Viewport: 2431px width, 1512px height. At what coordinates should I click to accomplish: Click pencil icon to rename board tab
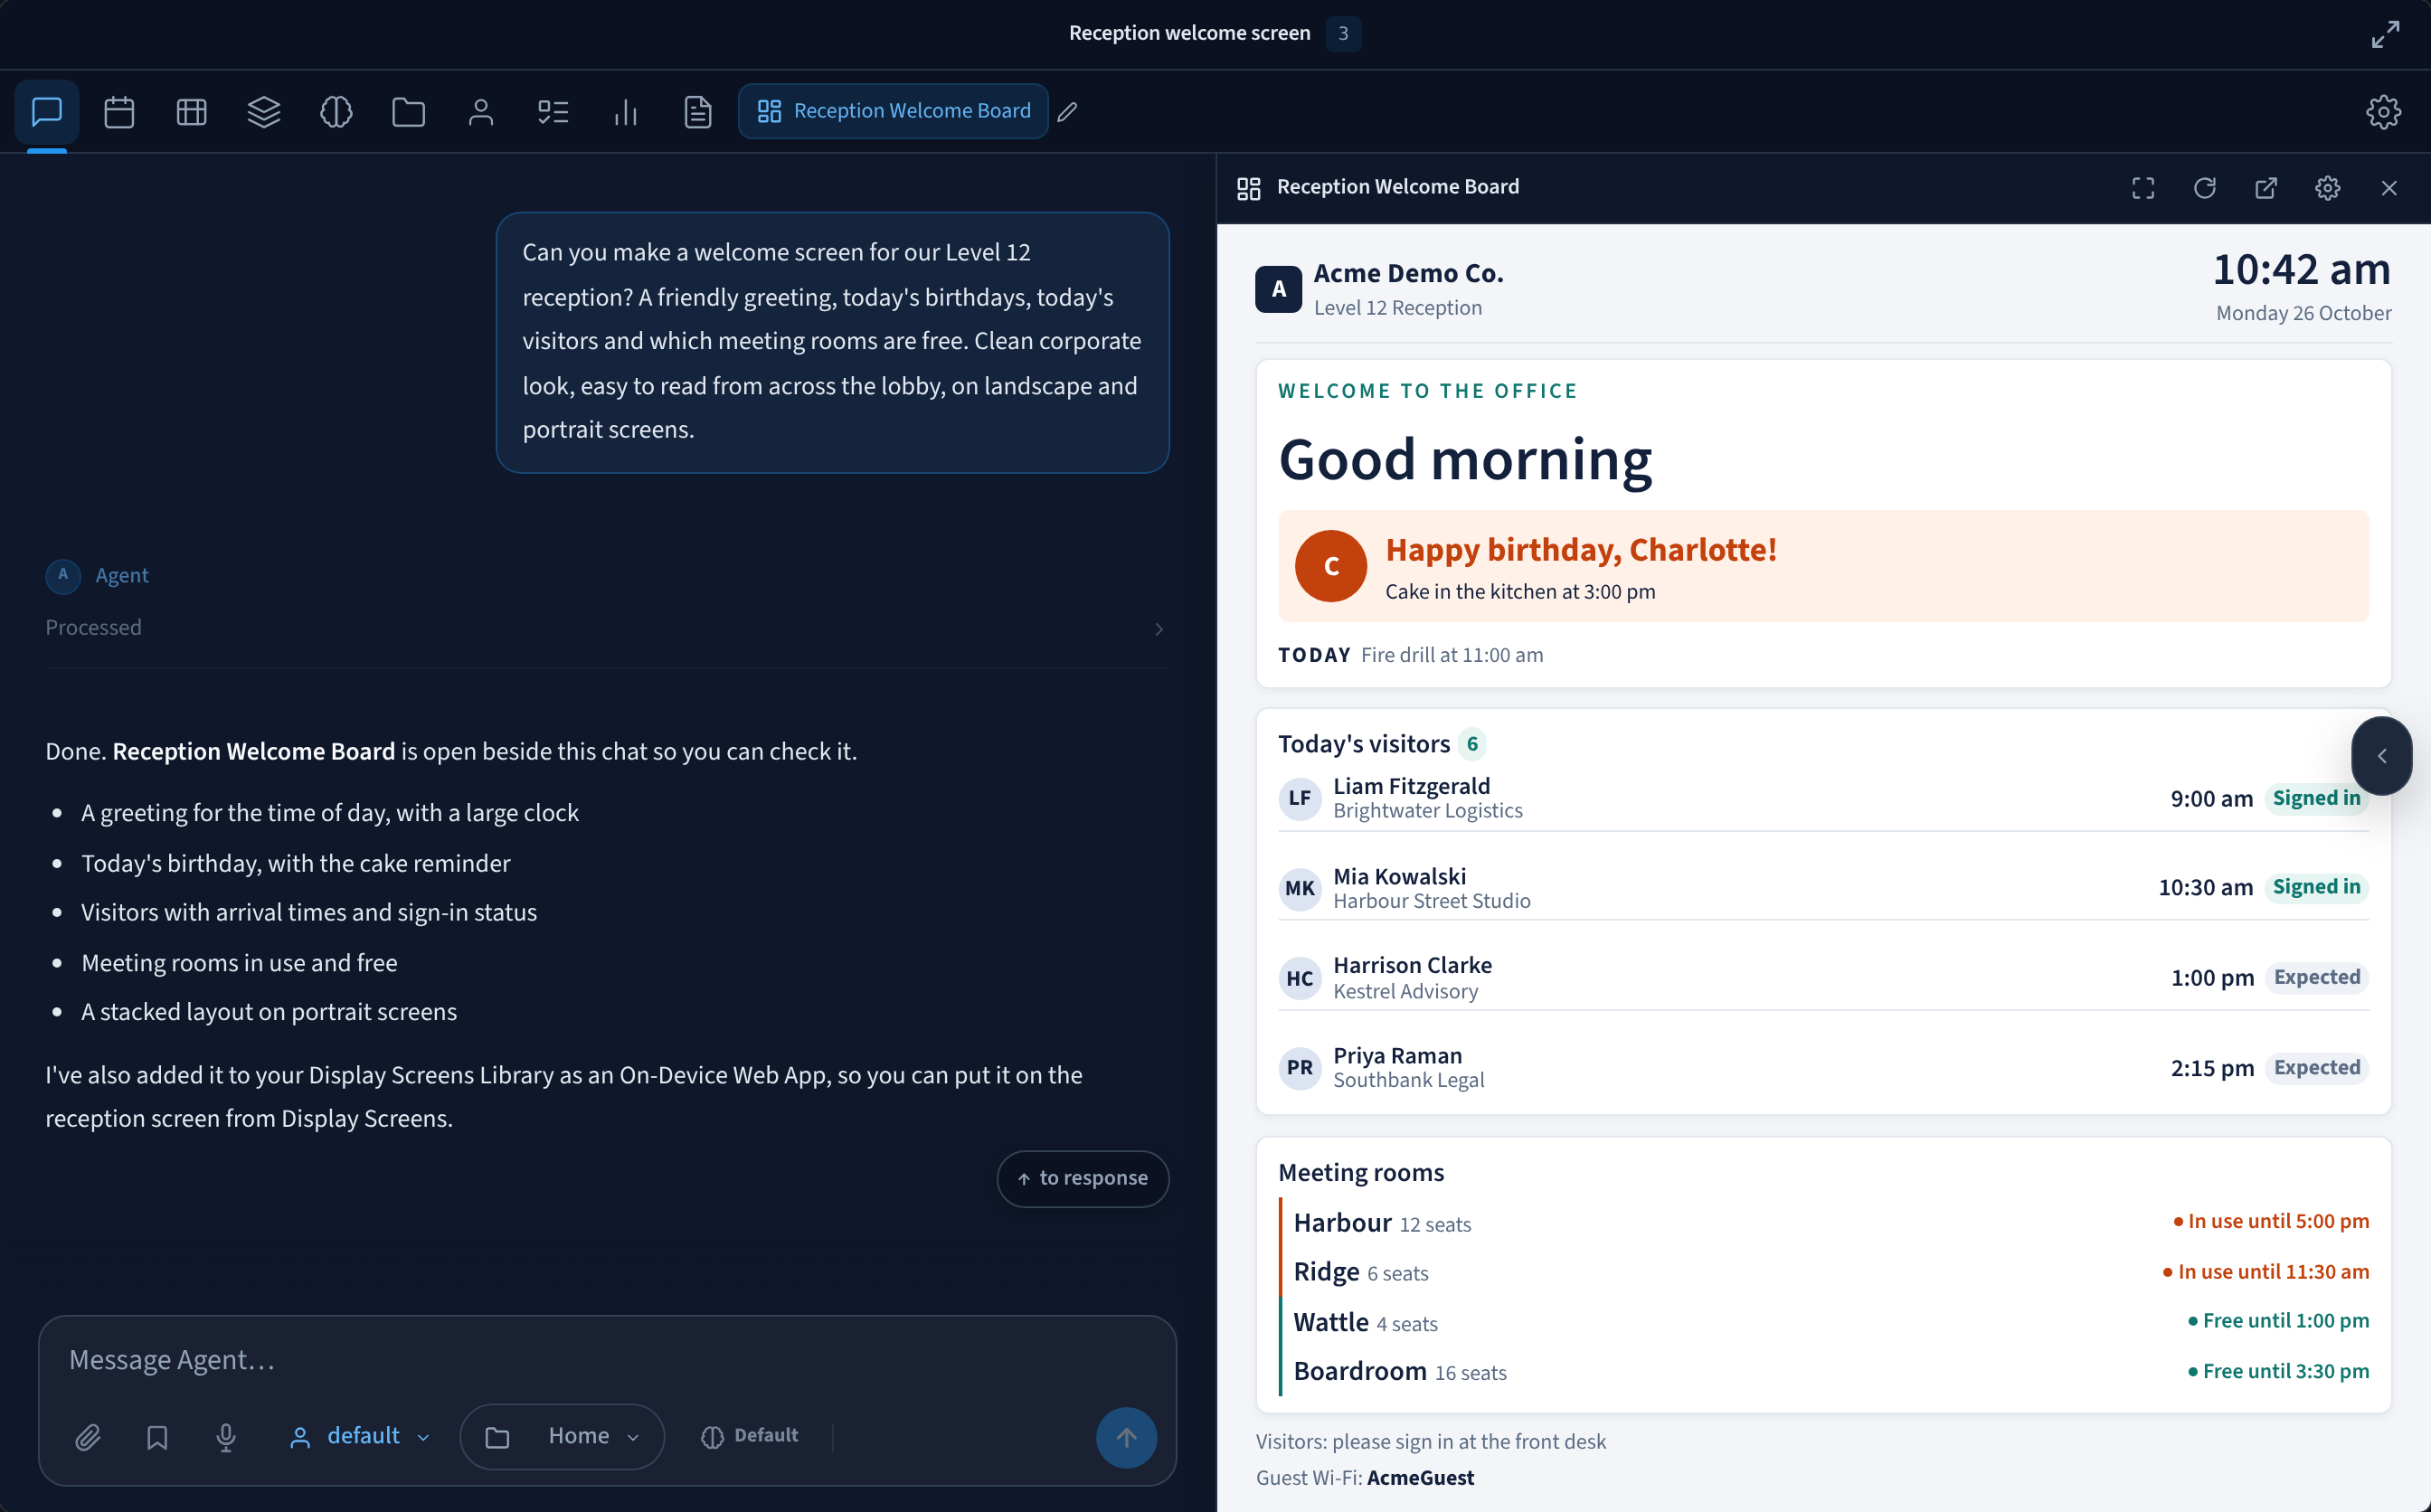click(1068, 111)
